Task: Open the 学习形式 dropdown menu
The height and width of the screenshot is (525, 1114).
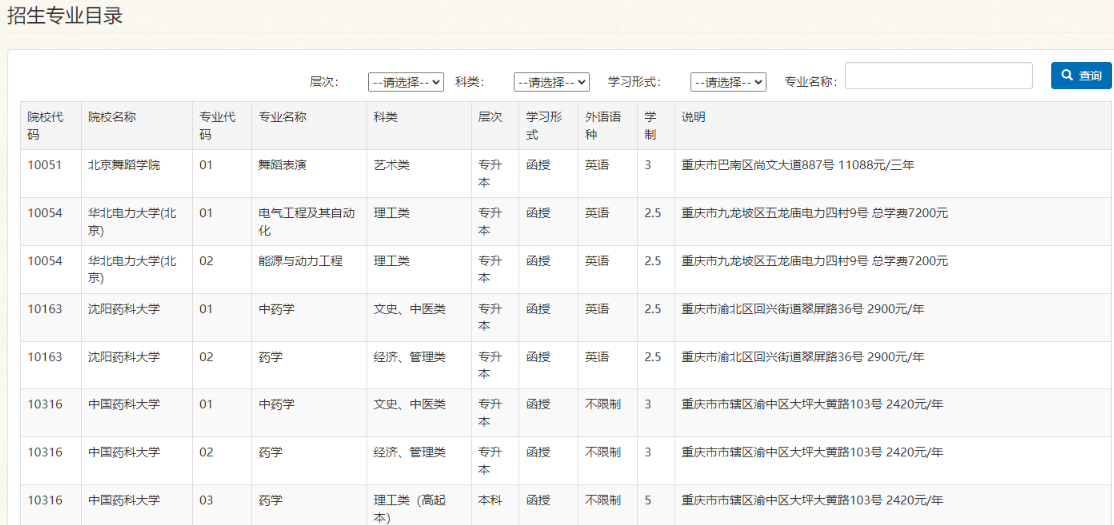Action: [x=728, y=82]
